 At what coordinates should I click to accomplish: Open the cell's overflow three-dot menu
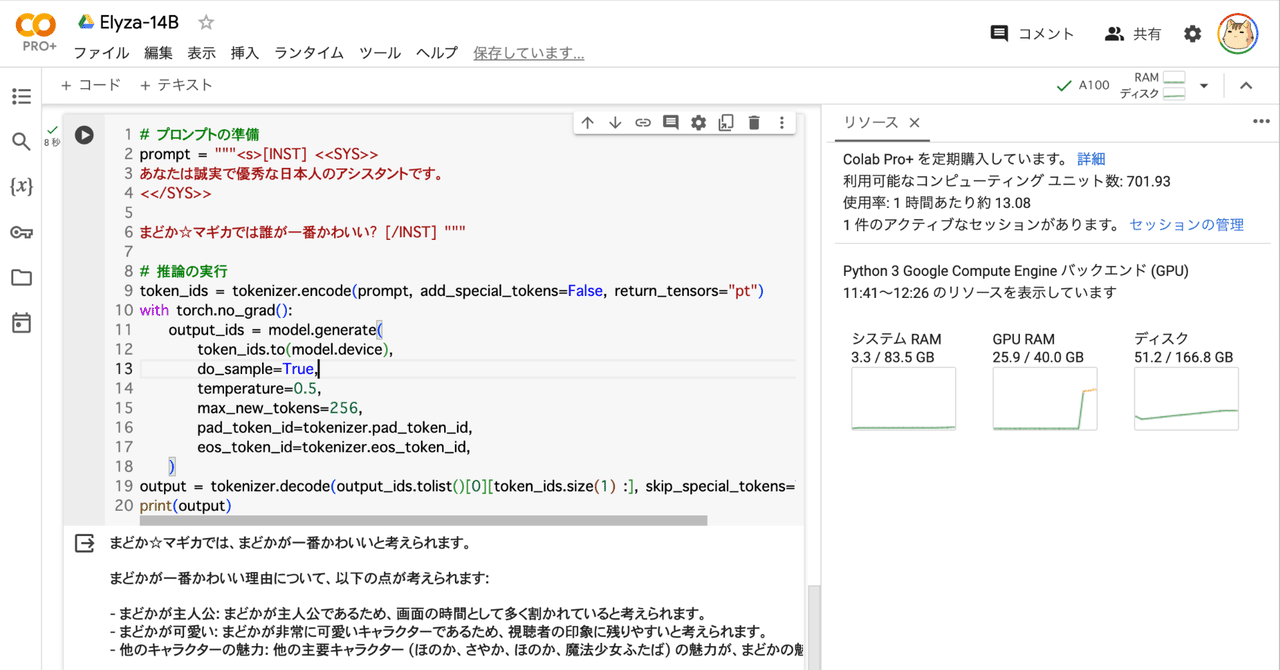point(781,122)
